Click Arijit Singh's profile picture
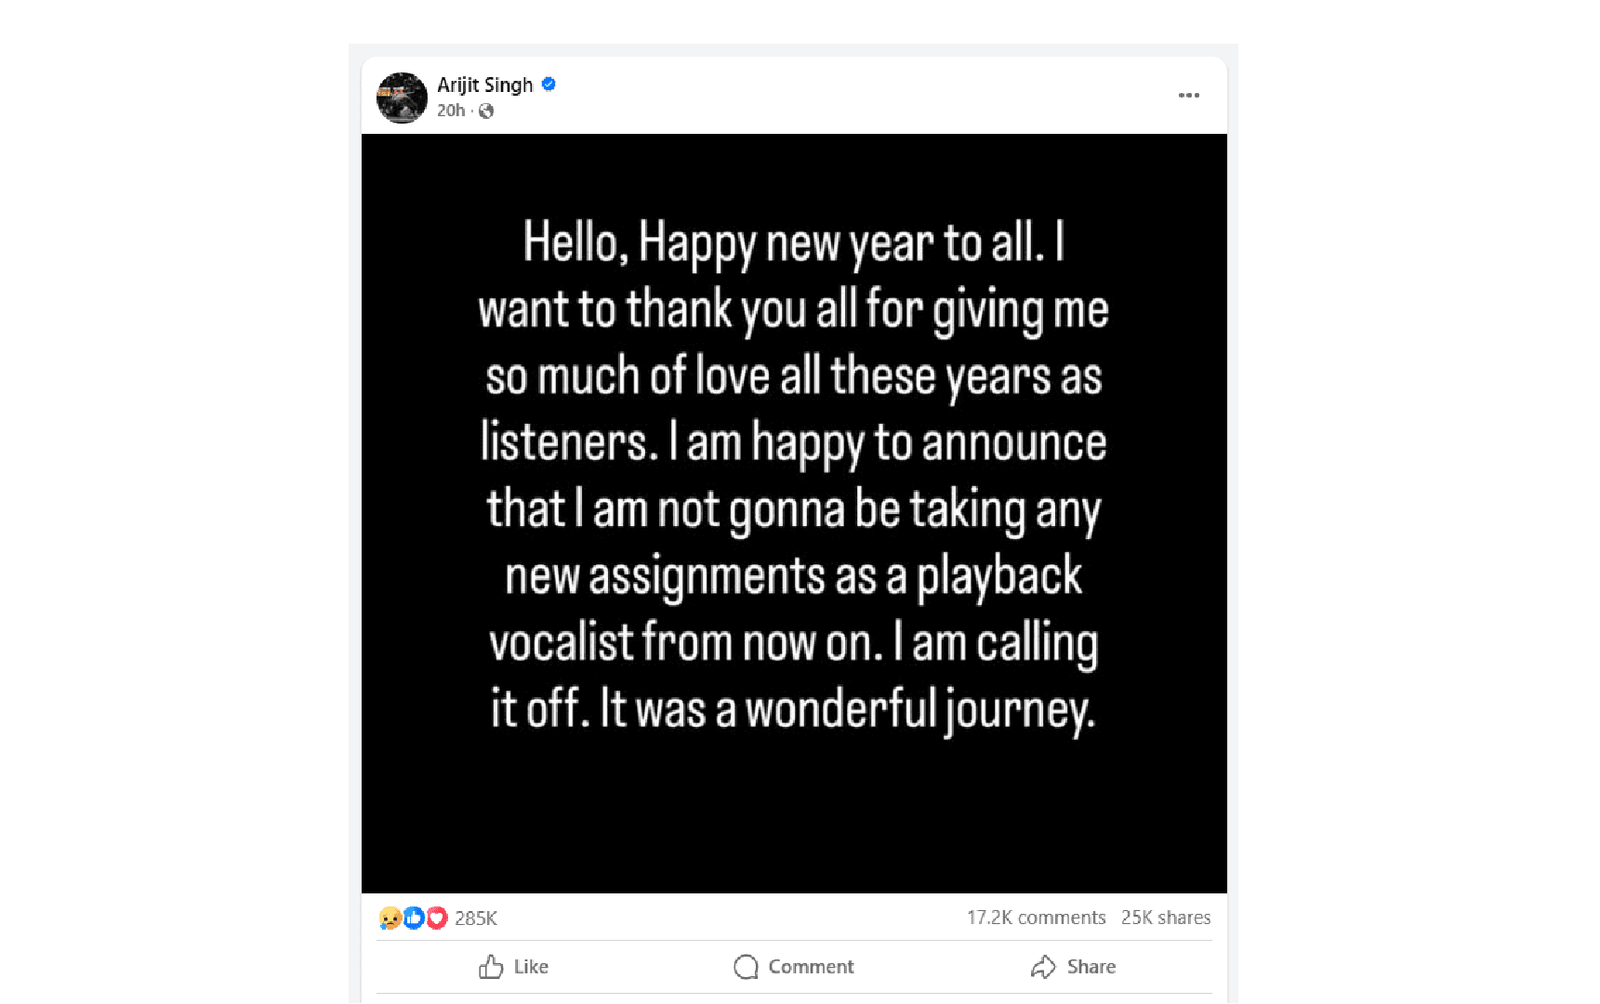The height and width of the screenshot is (1004, 1600). [x=402, y=98]
